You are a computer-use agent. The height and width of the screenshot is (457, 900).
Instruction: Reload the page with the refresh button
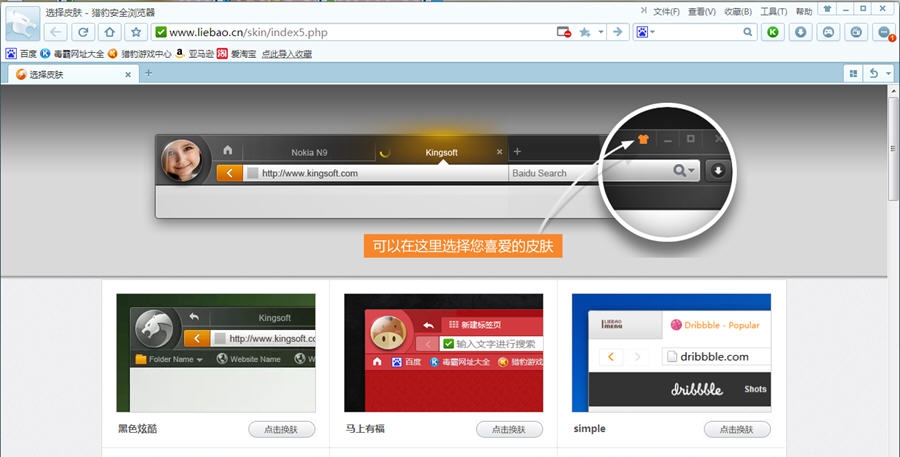83,32
